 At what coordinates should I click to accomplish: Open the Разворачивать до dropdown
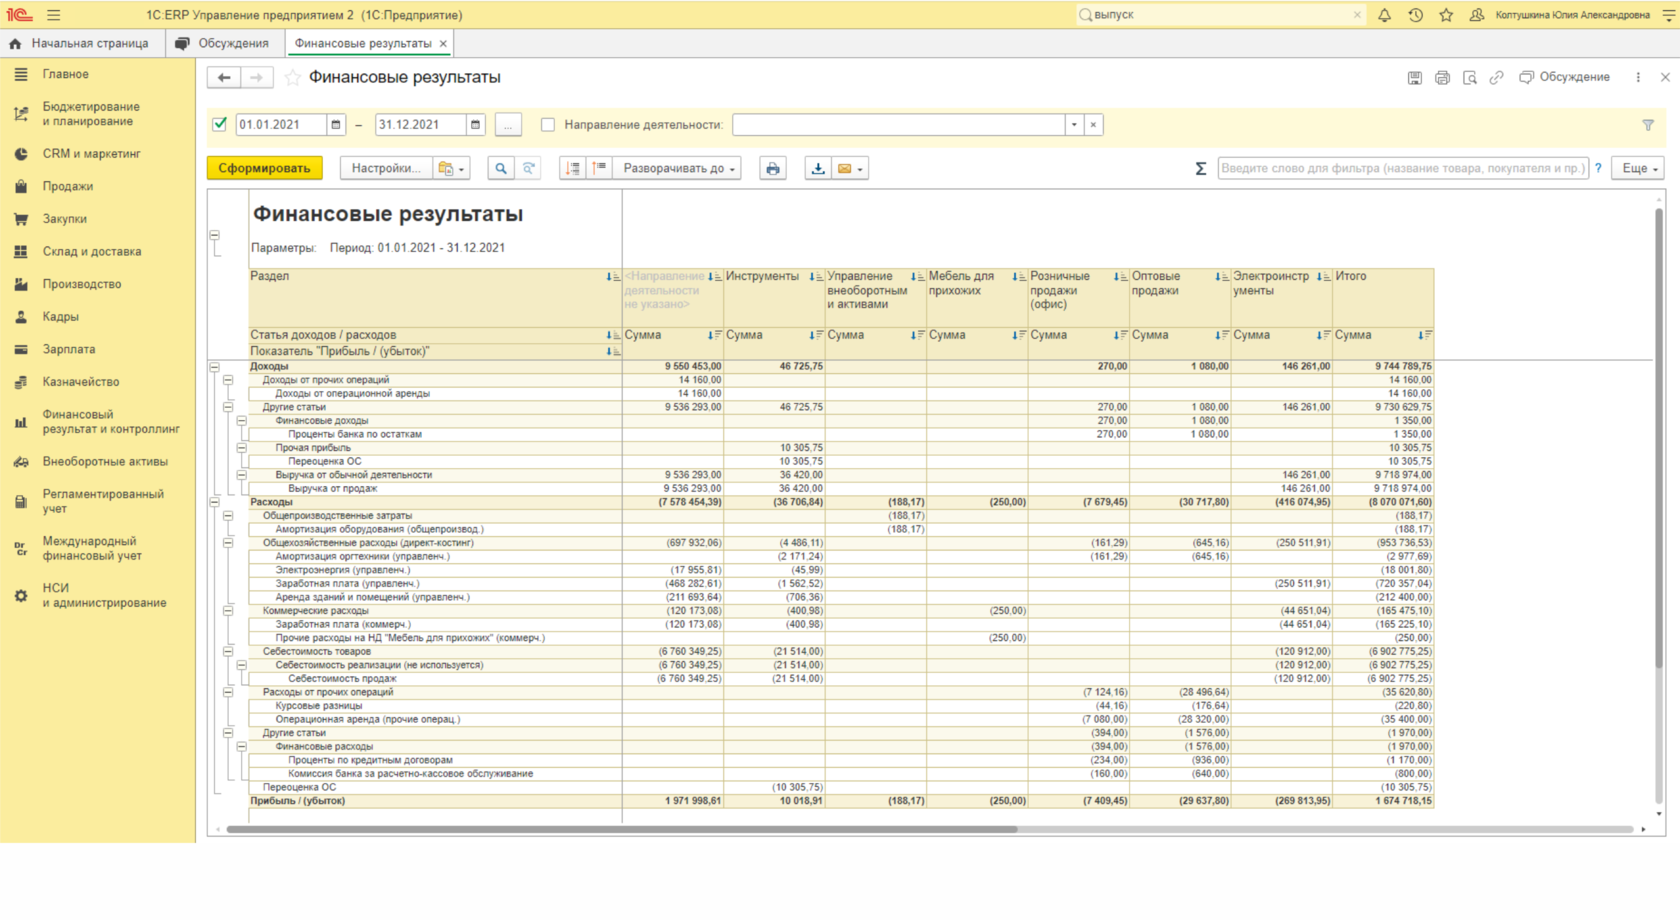(x=678, y=169)
